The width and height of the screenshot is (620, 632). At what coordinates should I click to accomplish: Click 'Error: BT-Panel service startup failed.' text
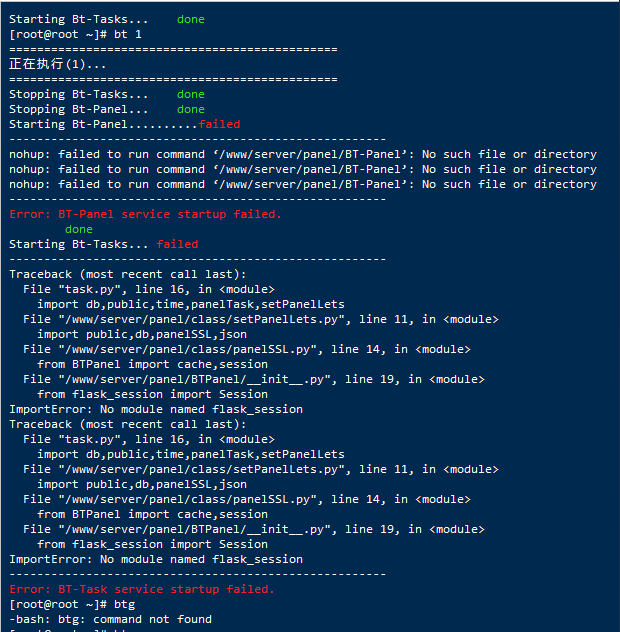(145, 214)
